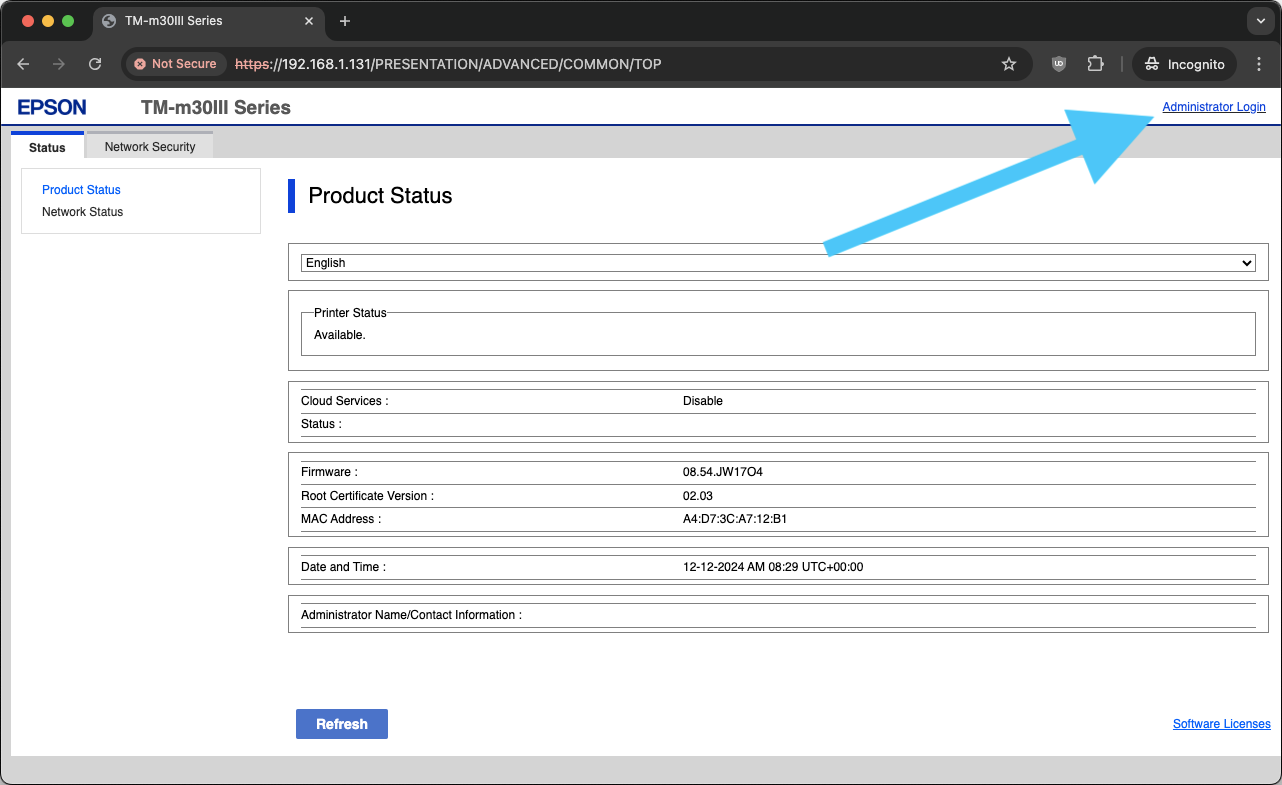Viewport: 1282px width, 785px height.
Task: Click the MAC Address label
Action: 341,519
